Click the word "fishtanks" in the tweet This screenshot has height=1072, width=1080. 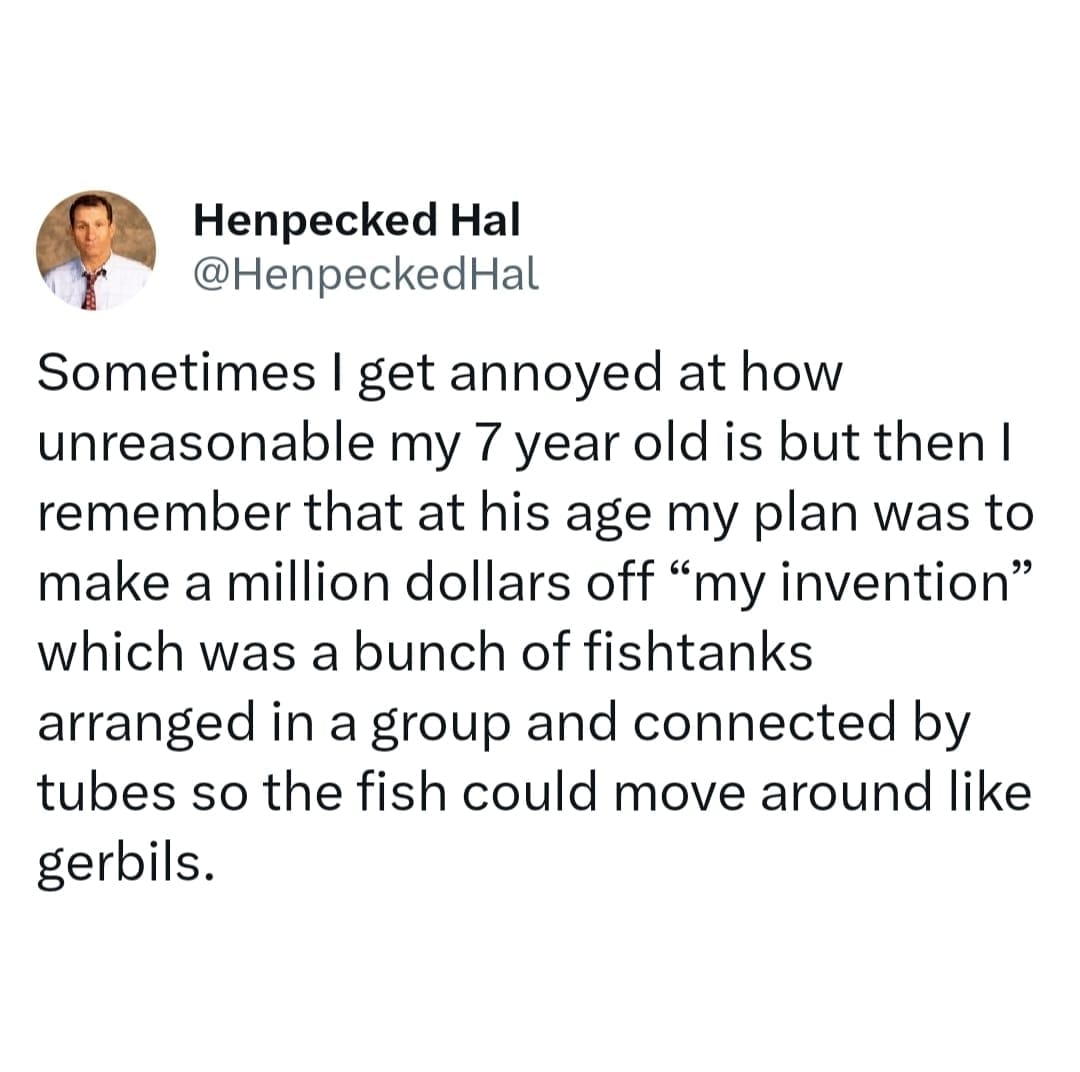pyautogui.click(x=702, y=653)
